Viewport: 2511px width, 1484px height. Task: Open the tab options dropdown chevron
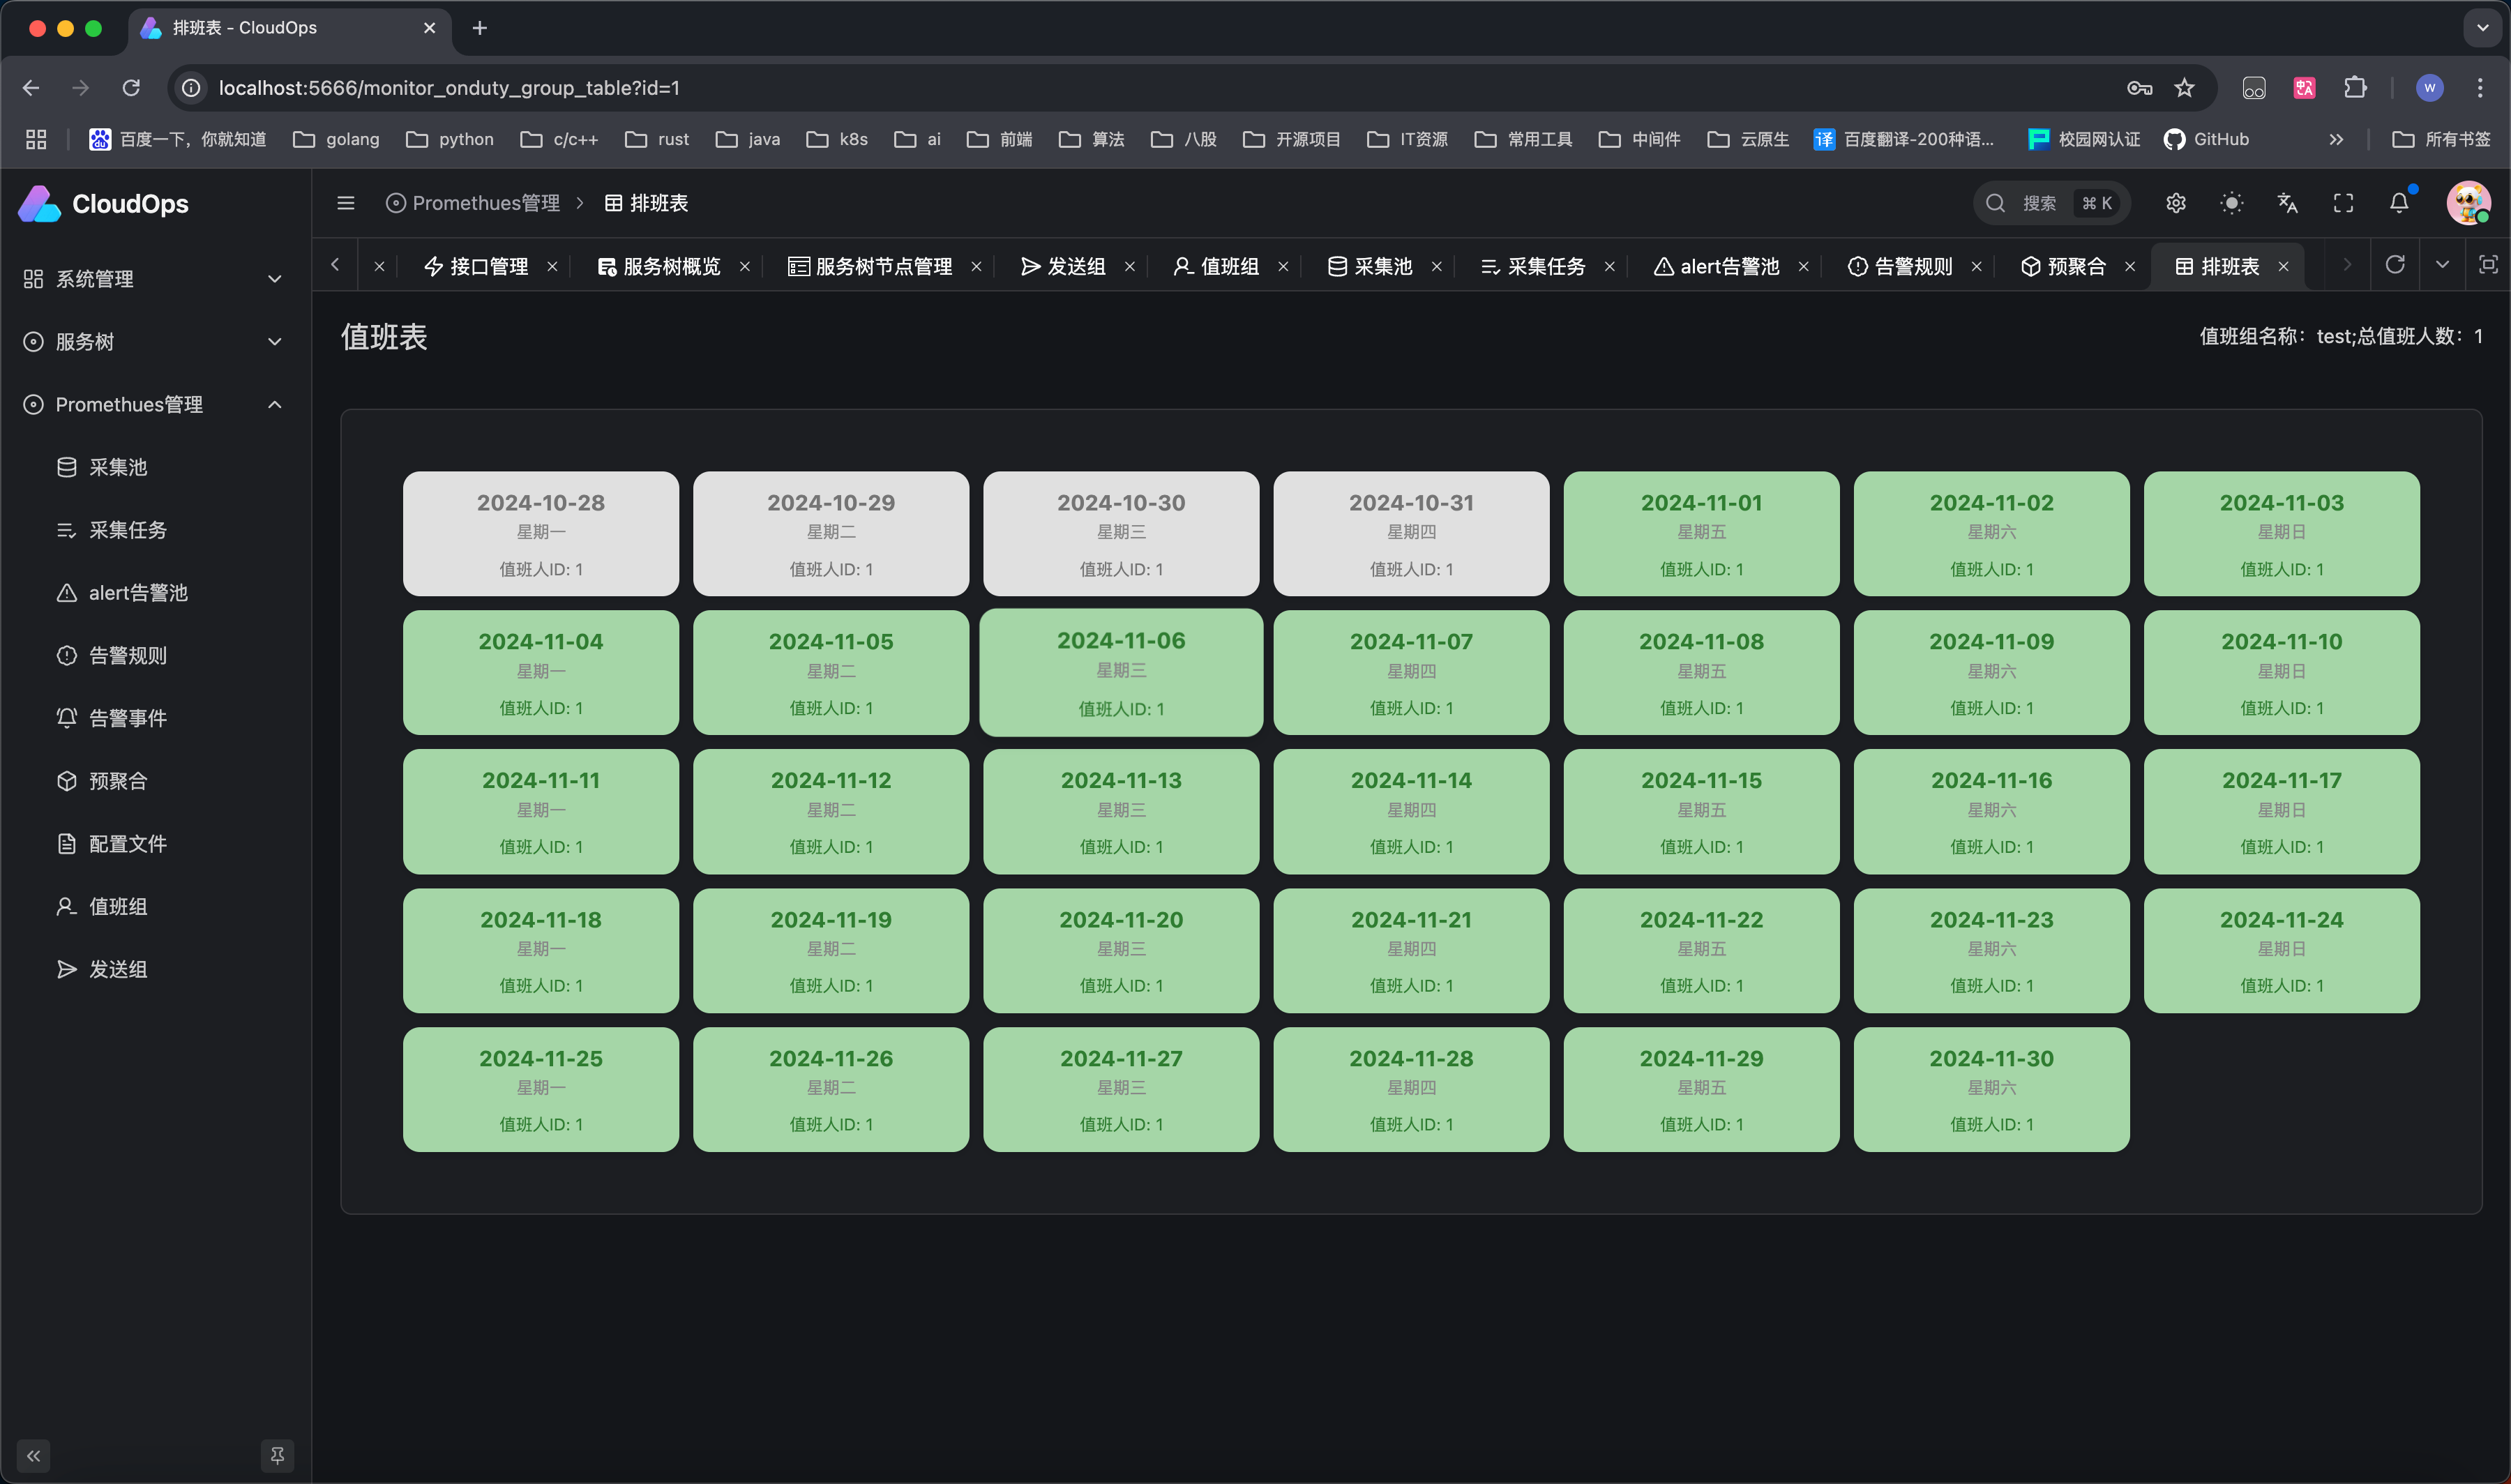click(x=2443, y=265)
